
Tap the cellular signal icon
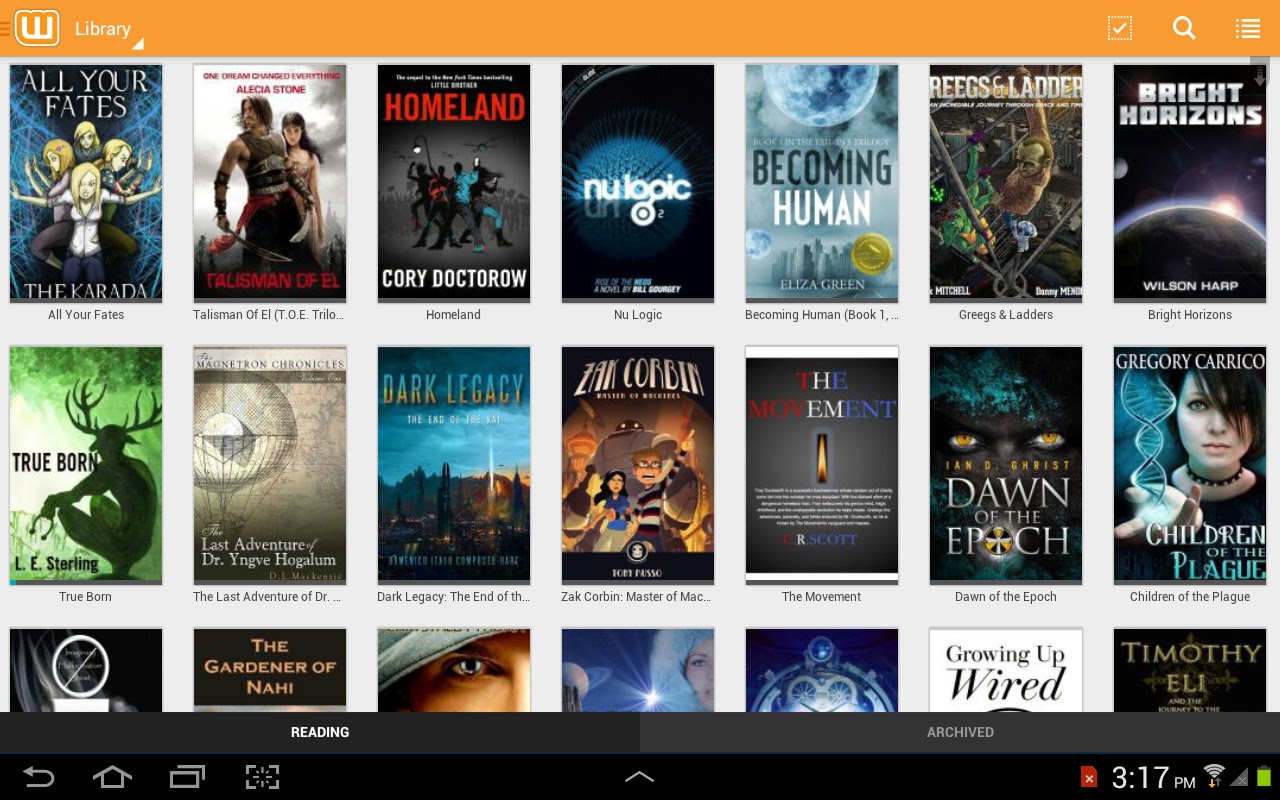[x=1239, y=777]
